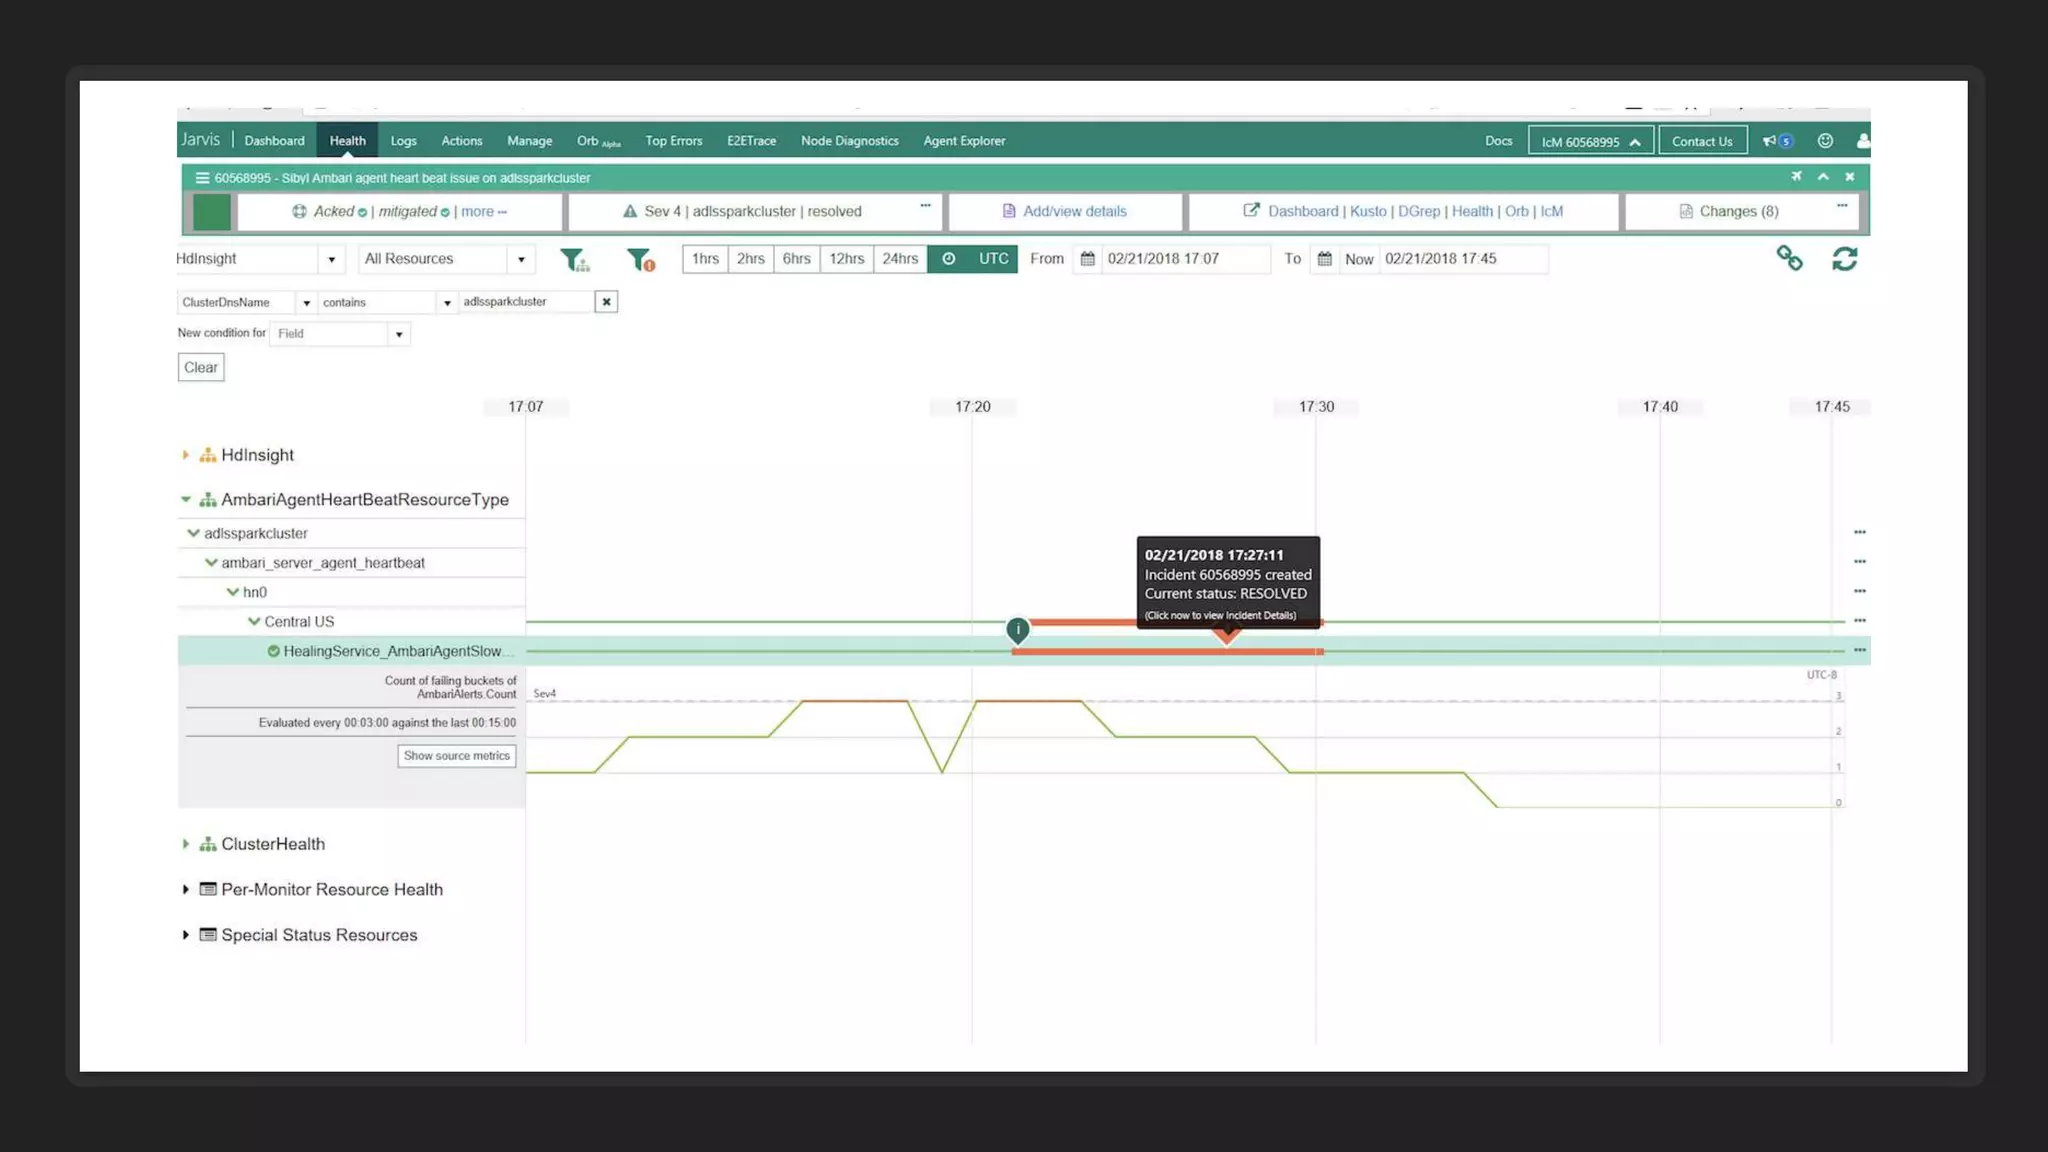Select the 6hrs time range
The image size is (2048, 1152).
tap(796, 259)
